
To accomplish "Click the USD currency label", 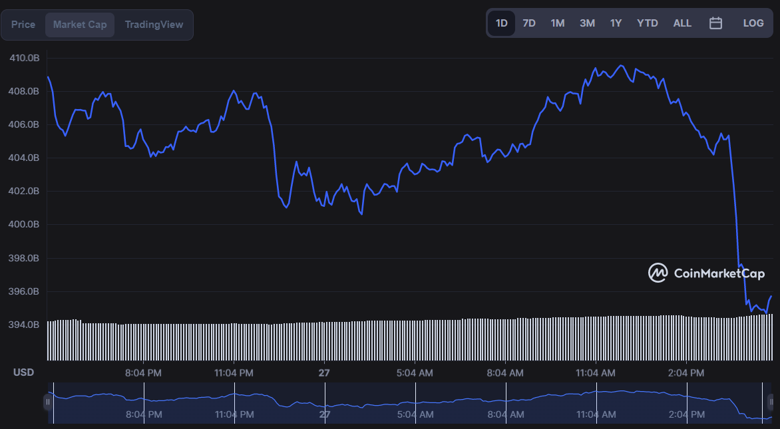I will pos(23,372).
